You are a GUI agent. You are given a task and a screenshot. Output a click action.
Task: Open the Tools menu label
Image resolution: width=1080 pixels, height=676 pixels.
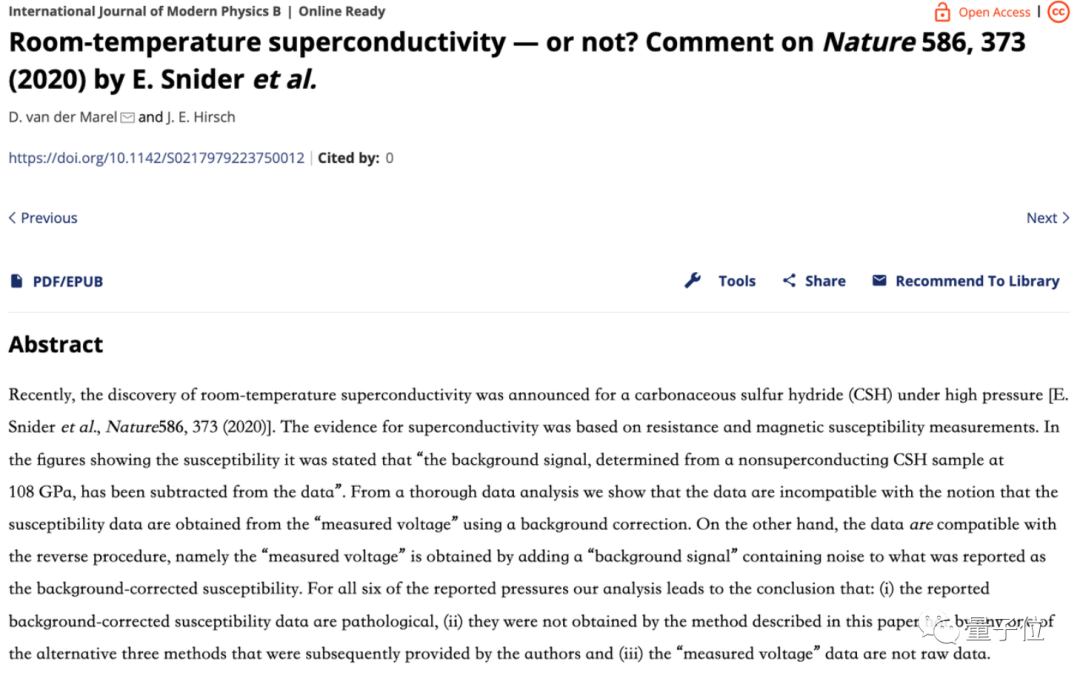737,281
